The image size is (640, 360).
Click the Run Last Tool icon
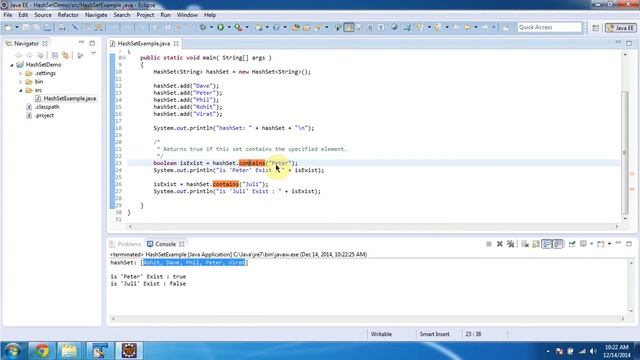[x=238, y=27]
